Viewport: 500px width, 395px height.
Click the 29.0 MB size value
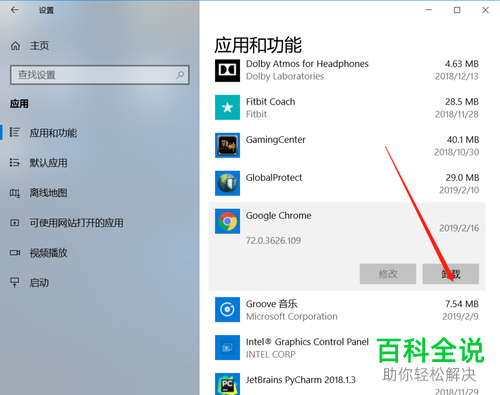(x=462, y=178)
